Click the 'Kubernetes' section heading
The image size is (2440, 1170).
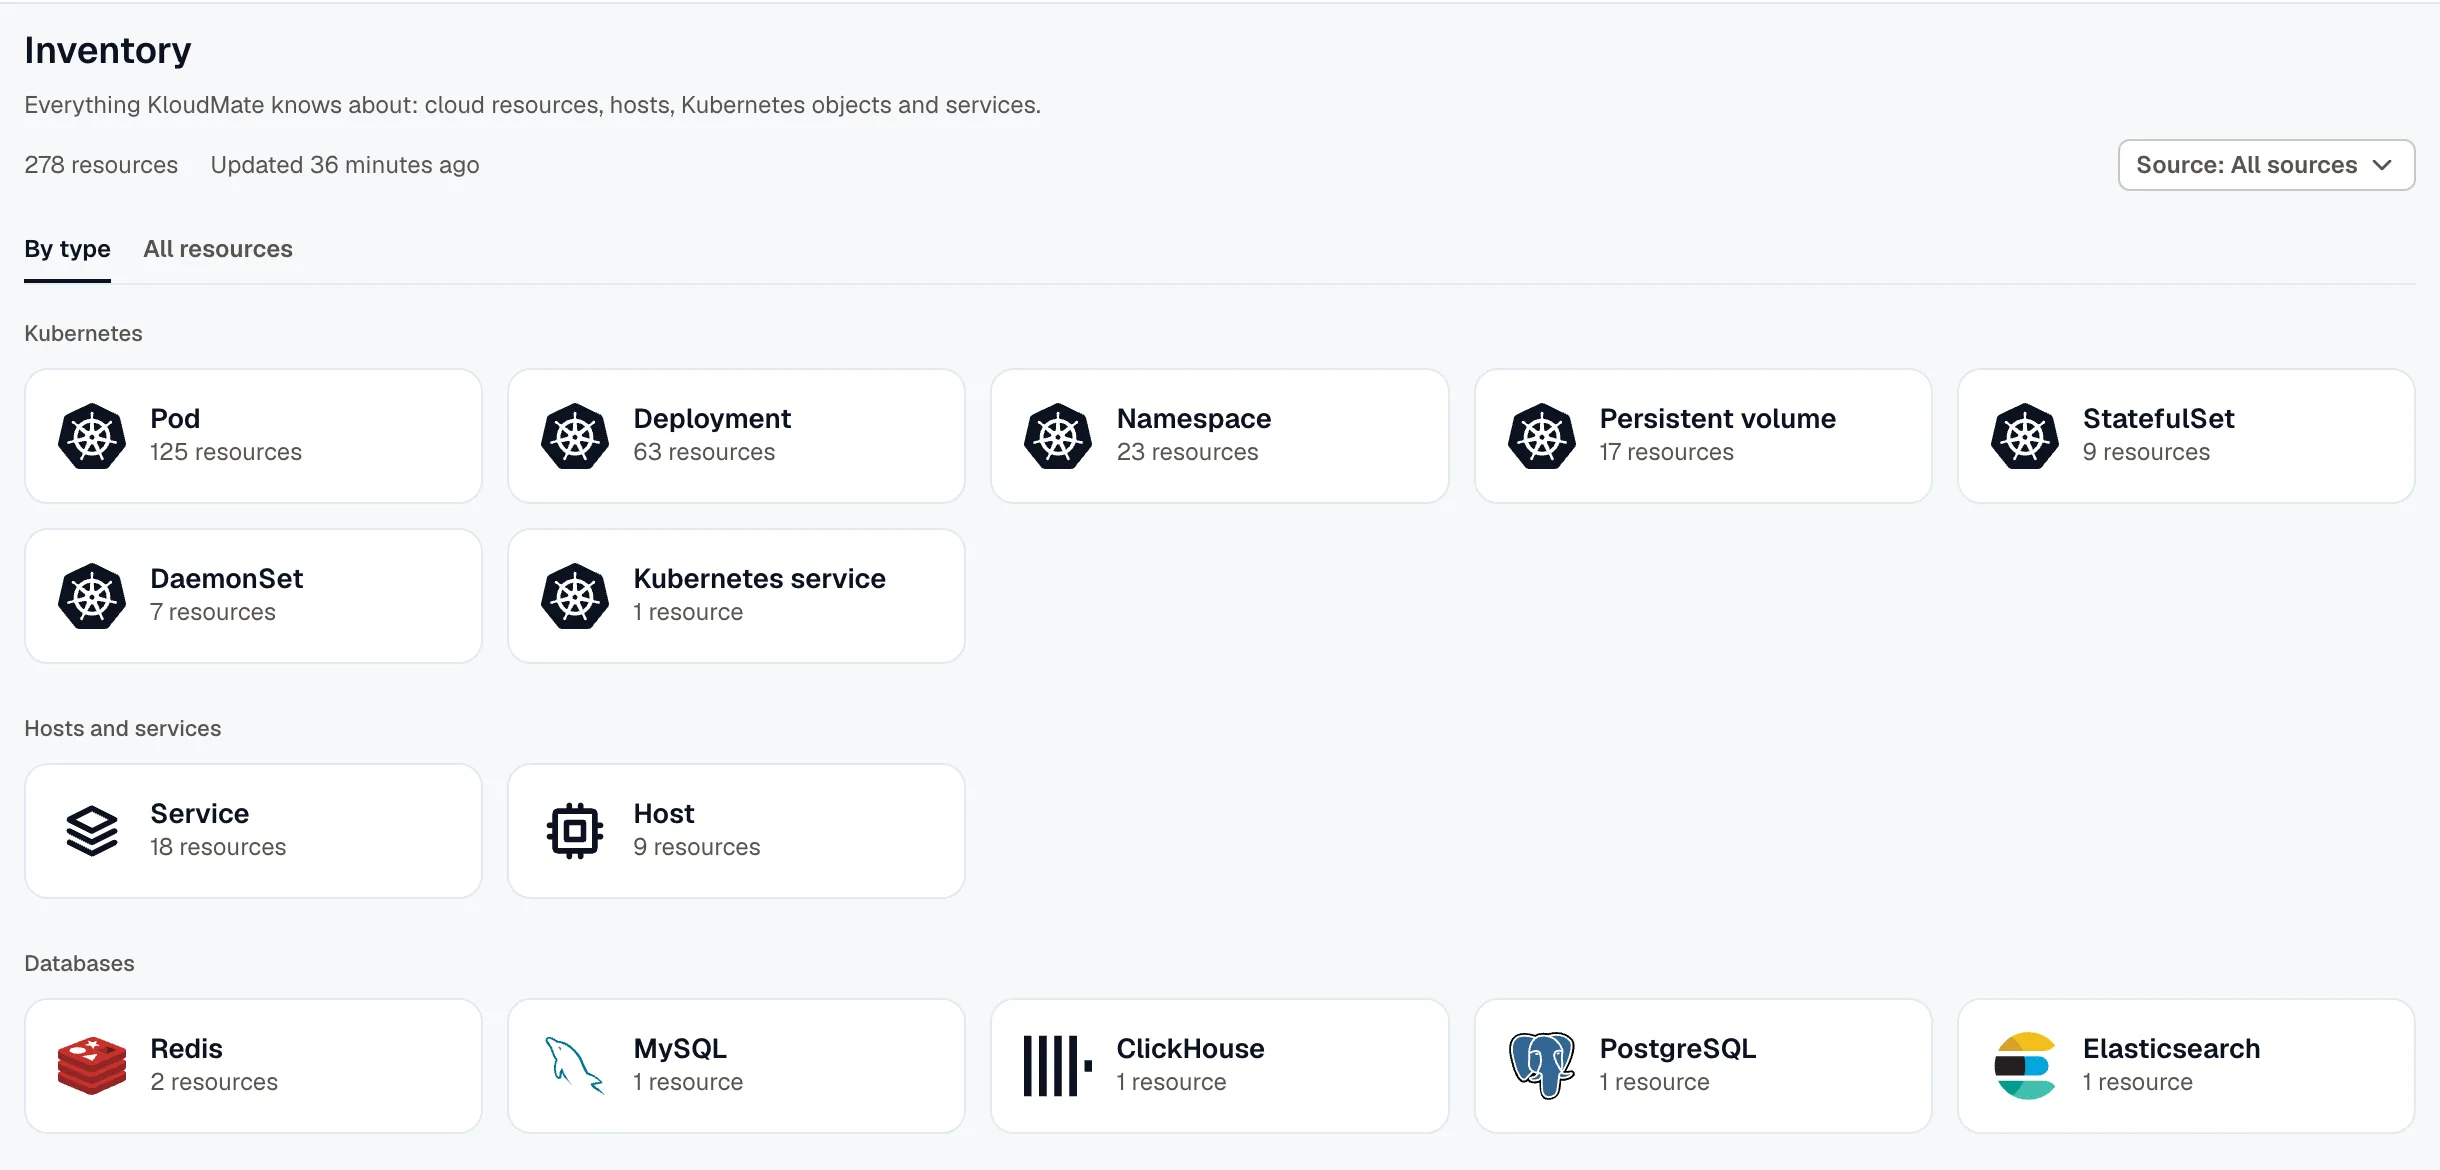[83, 333]
